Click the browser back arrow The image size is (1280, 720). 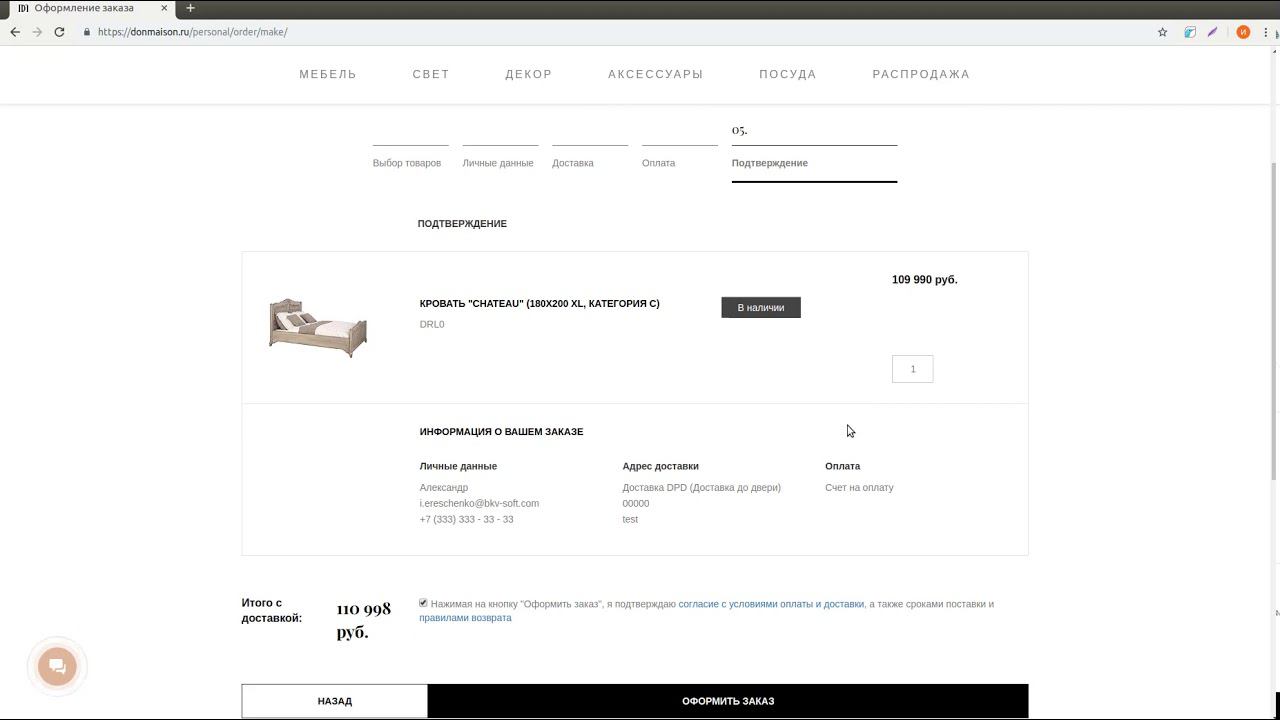pos(15,32)
